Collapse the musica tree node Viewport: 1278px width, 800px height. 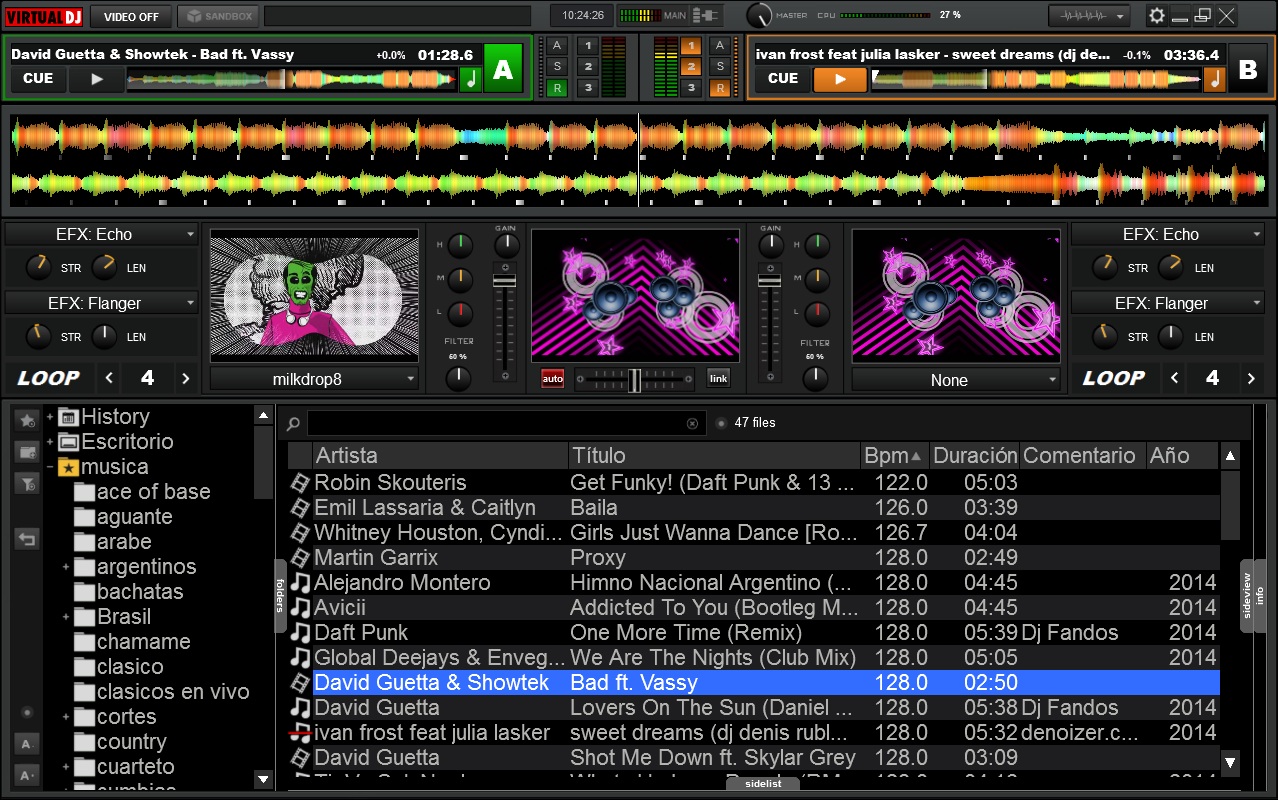click(49, 467)
